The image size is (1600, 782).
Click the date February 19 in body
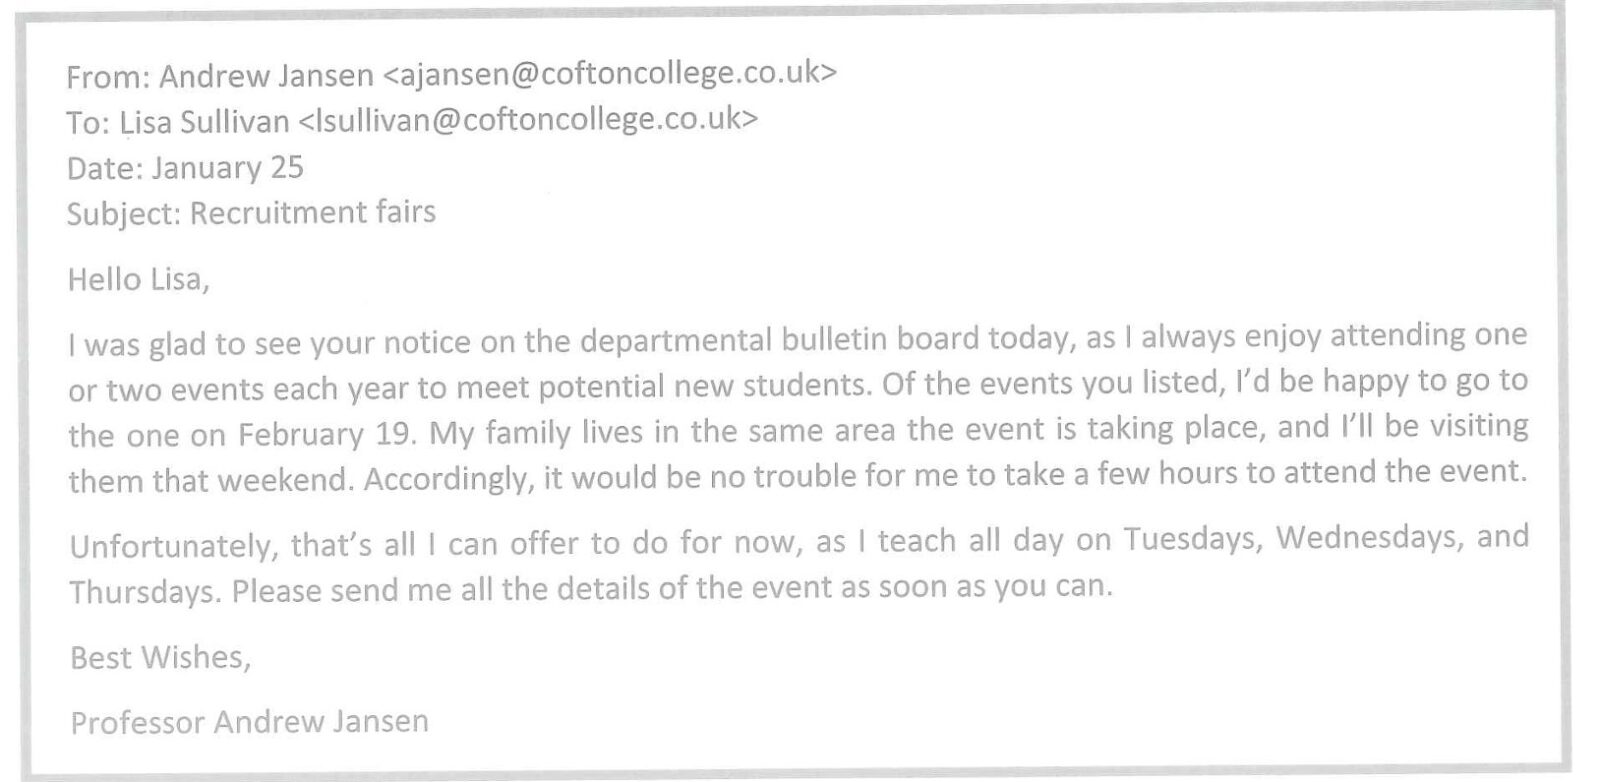325,435
